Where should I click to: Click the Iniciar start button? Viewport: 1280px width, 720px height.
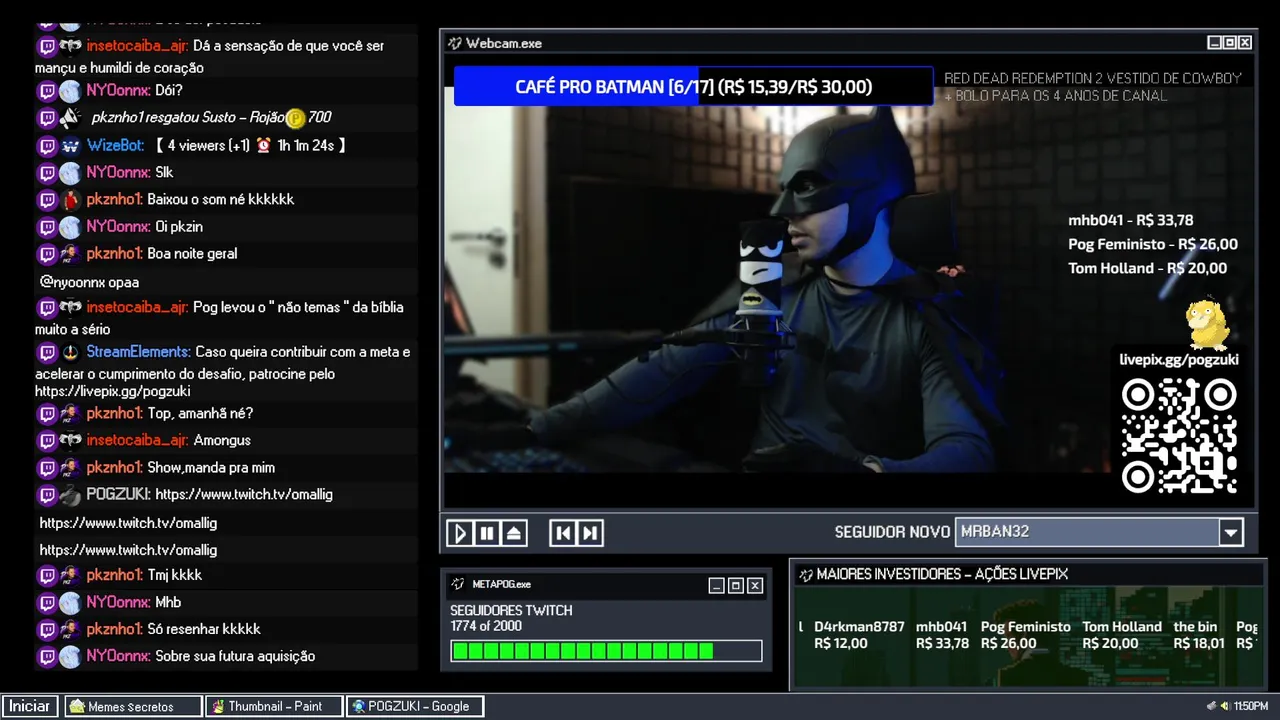29,706
